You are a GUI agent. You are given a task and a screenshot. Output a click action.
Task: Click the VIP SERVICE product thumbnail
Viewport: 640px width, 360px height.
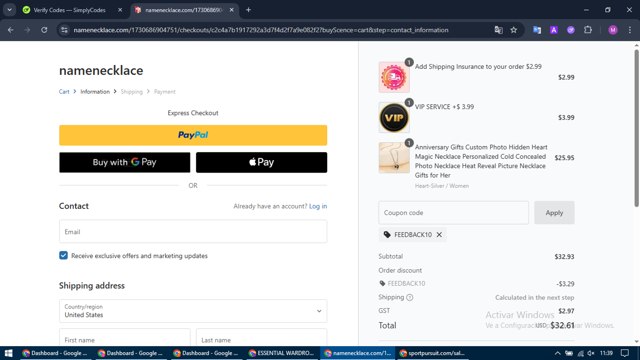[x=394, y=118]
